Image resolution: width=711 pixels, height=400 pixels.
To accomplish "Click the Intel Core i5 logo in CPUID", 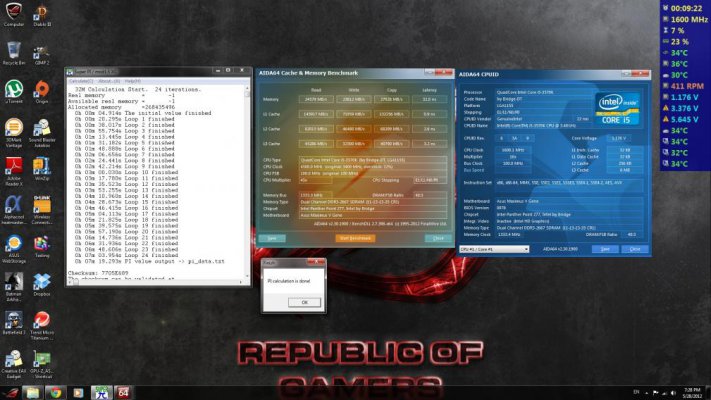I will pyautogui.click(x=617, y=109).
